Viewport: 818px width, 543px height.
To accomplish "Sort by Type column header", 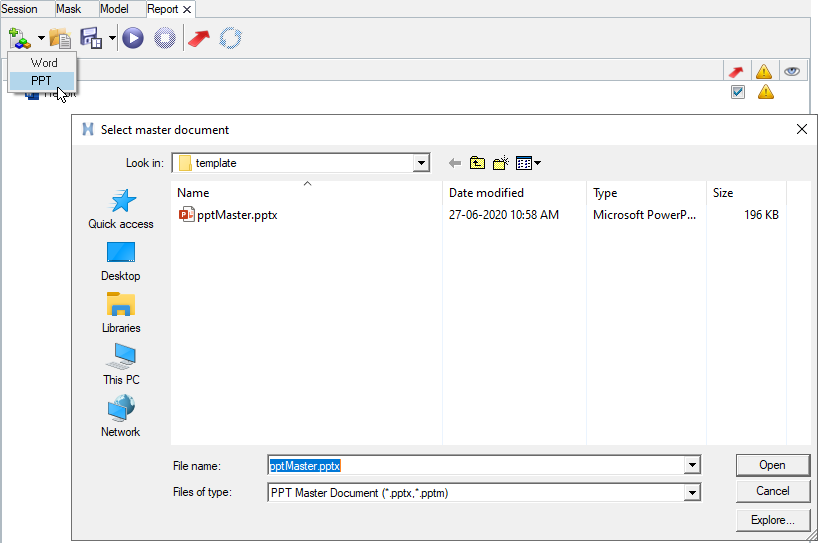I will click(646, 192).
